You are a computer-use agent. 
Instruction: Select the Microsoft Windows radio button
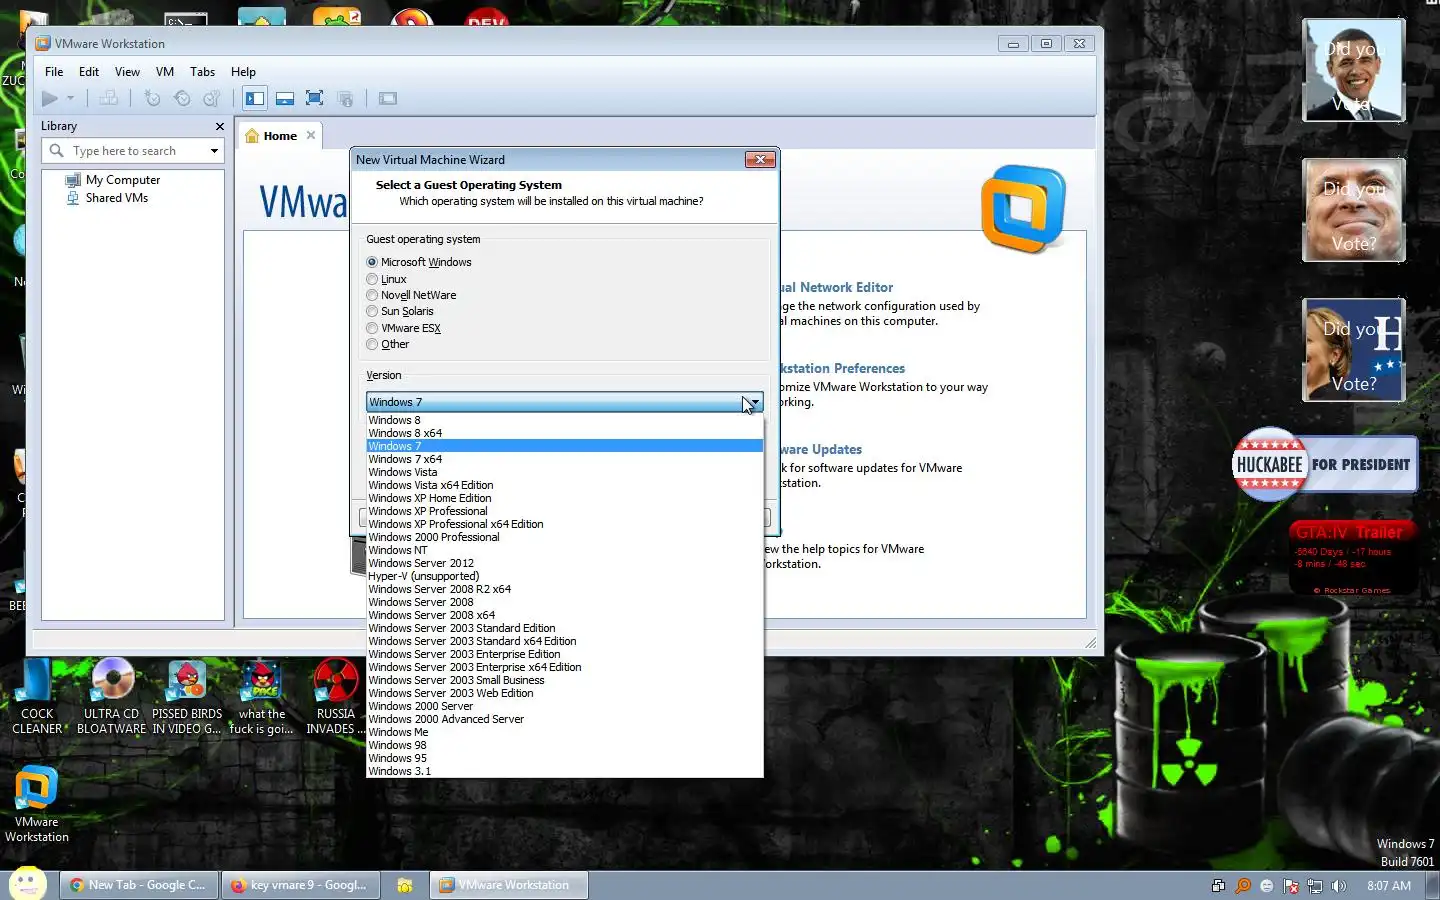pos(372,262)
